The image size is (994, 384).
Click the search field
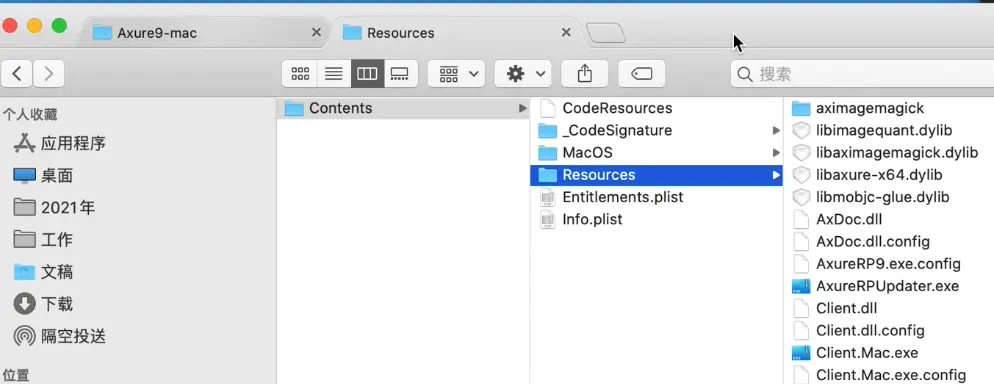pos(862,74)
